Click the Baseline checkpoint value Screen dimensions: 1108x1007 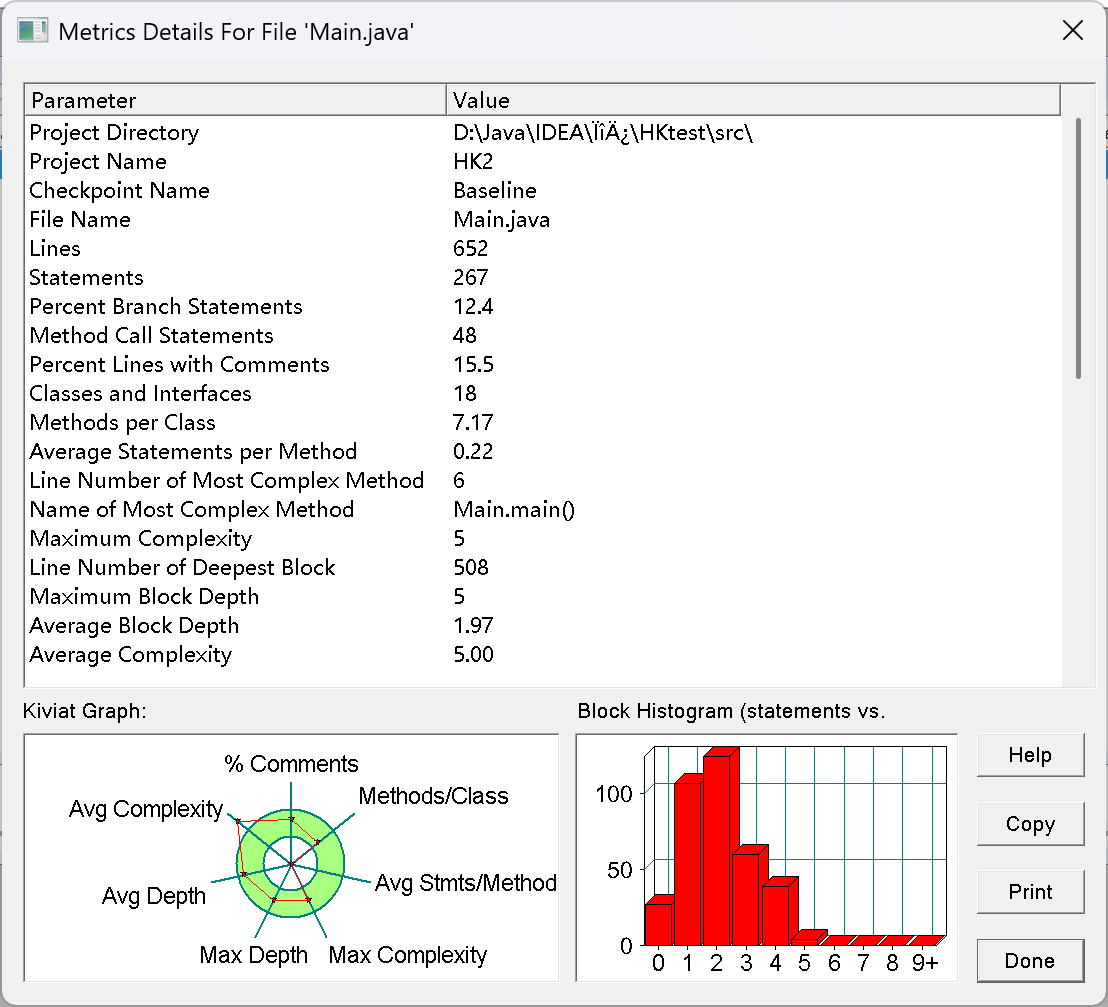pos(495,190)
